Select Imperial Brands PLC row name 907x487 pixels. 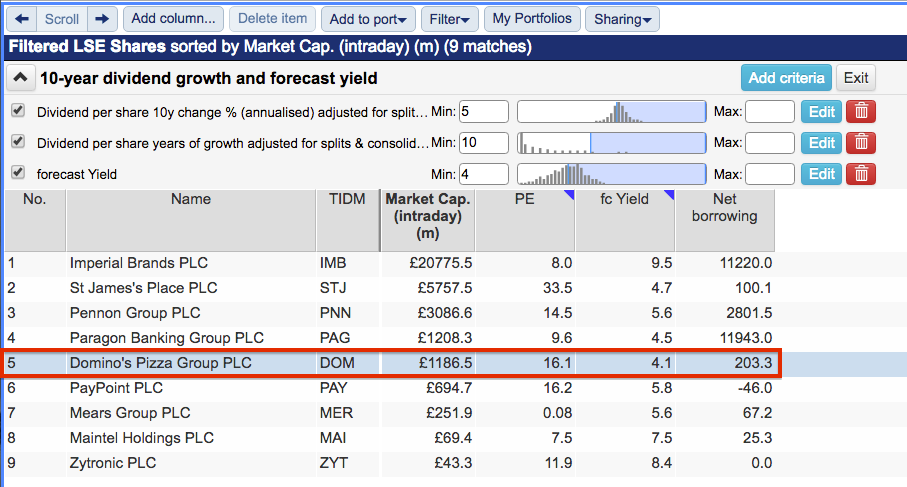tap(139, 263)
